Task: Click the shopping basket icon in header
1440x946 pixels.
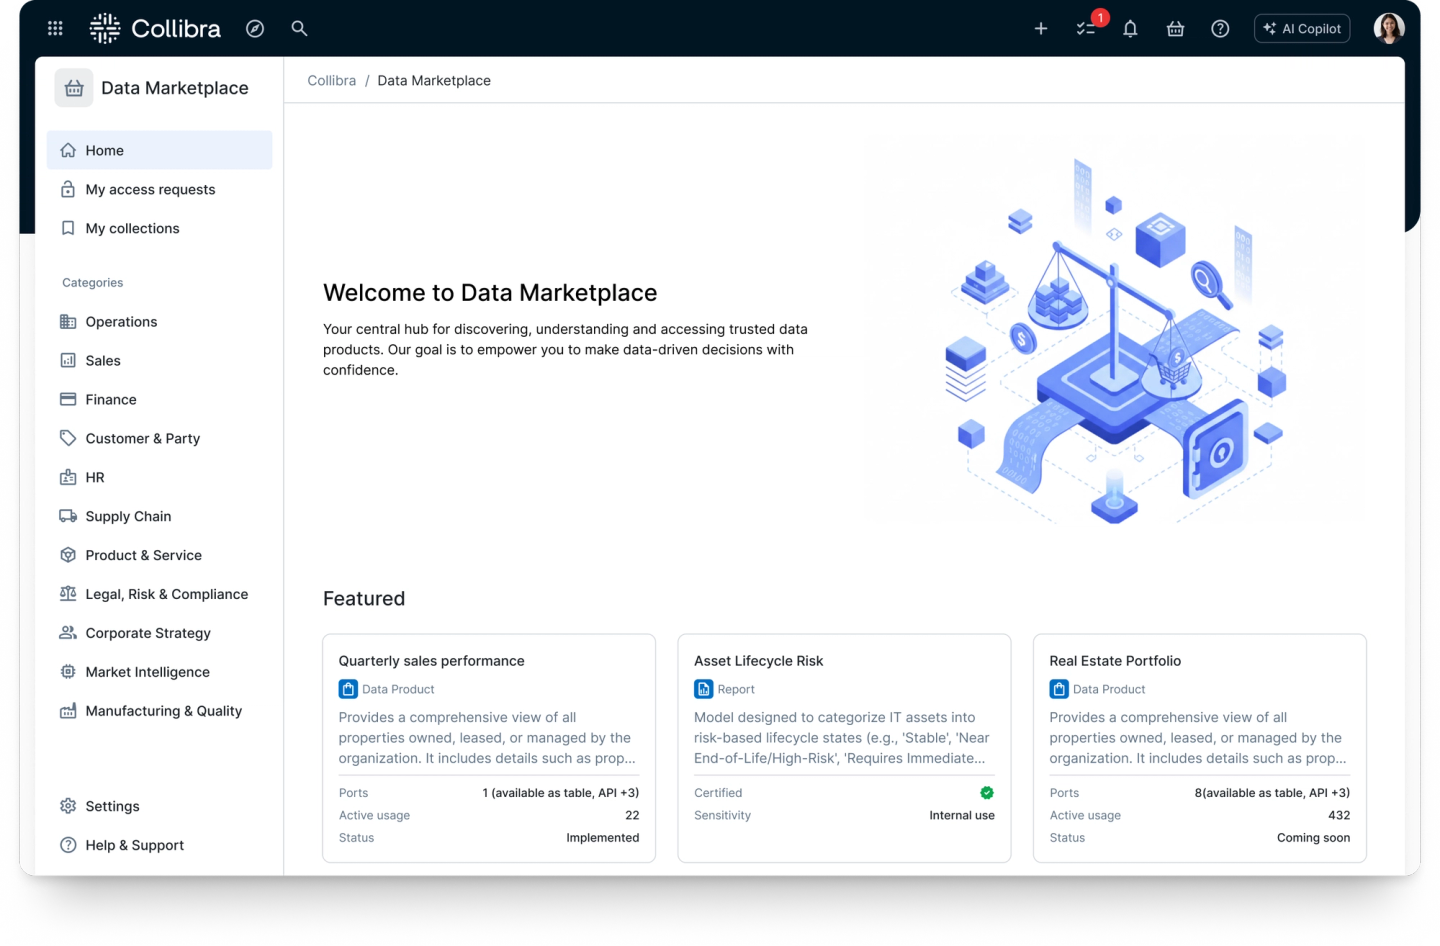Action: pos(1175,29)
